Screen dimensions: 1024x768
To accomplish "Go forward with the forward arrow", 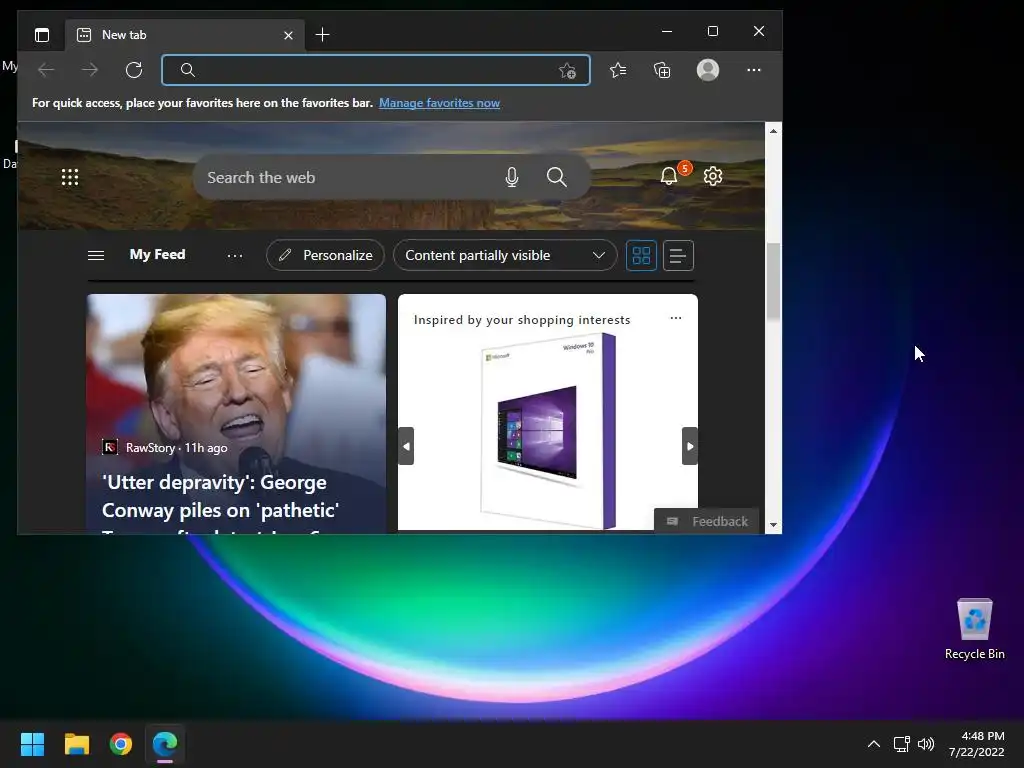I will (89, 70).
